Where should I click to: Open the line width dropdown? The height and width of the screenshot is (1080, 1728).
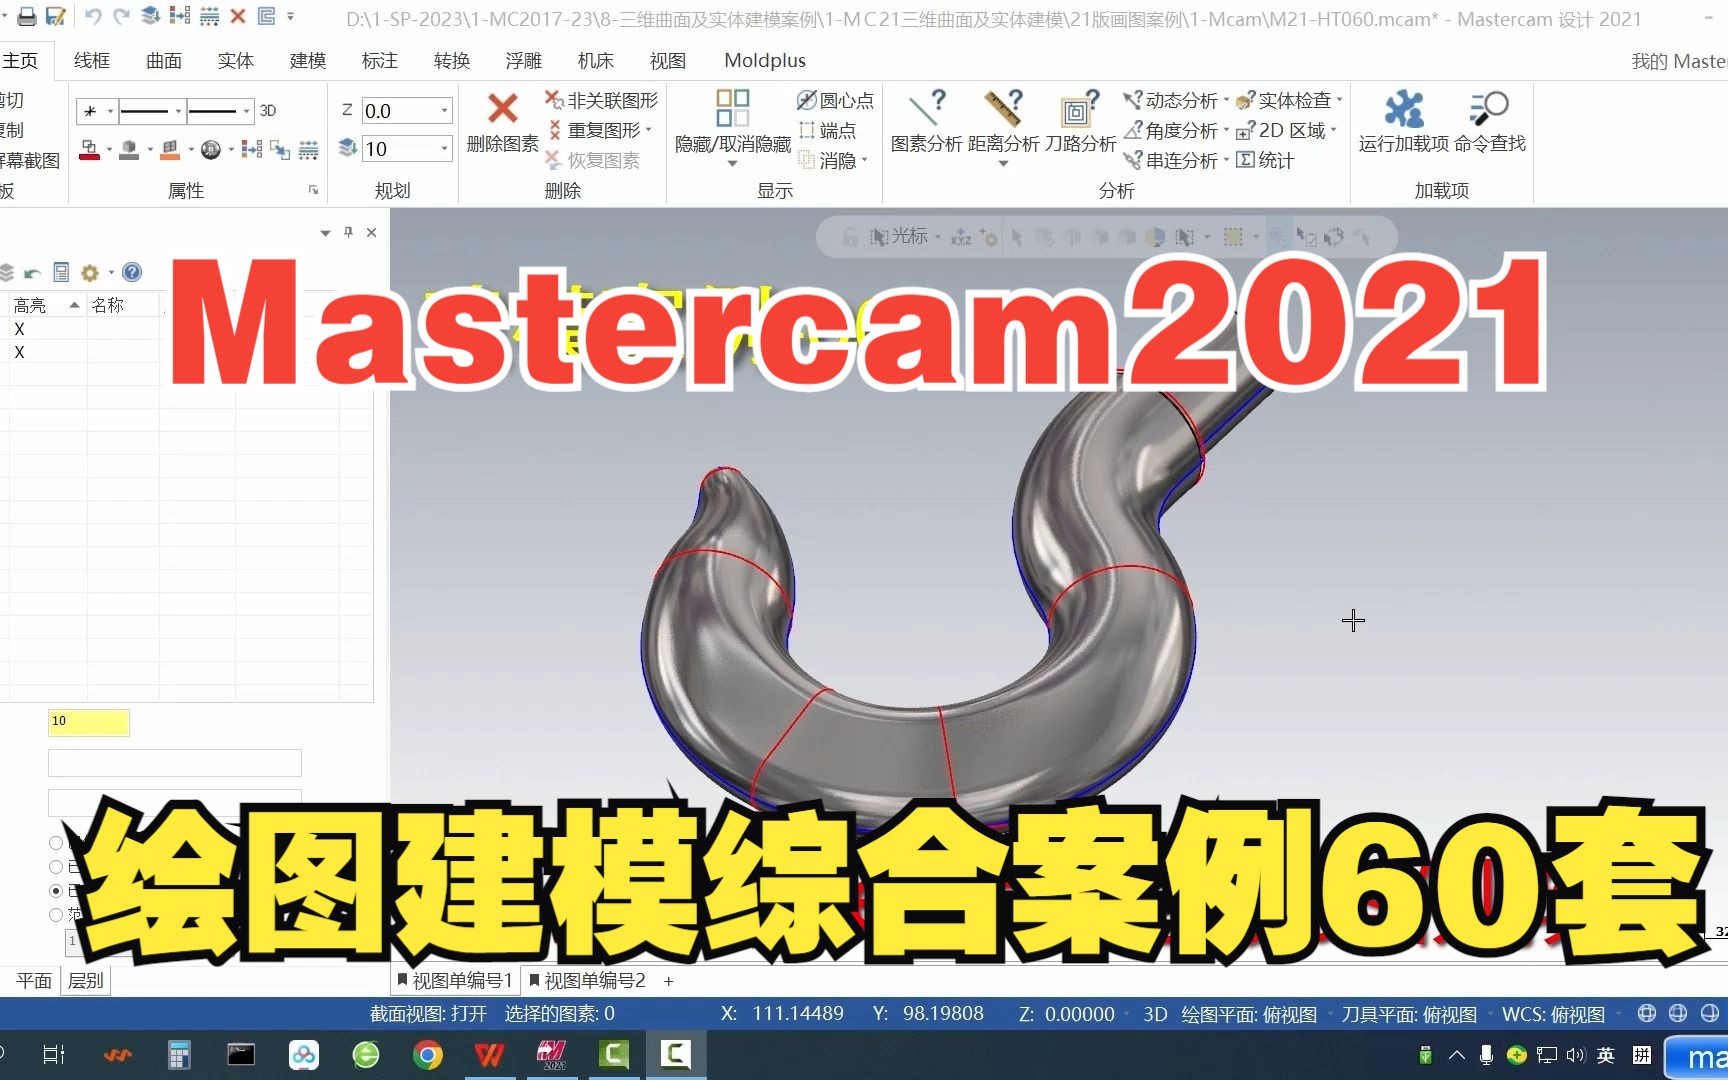[246, 111]
